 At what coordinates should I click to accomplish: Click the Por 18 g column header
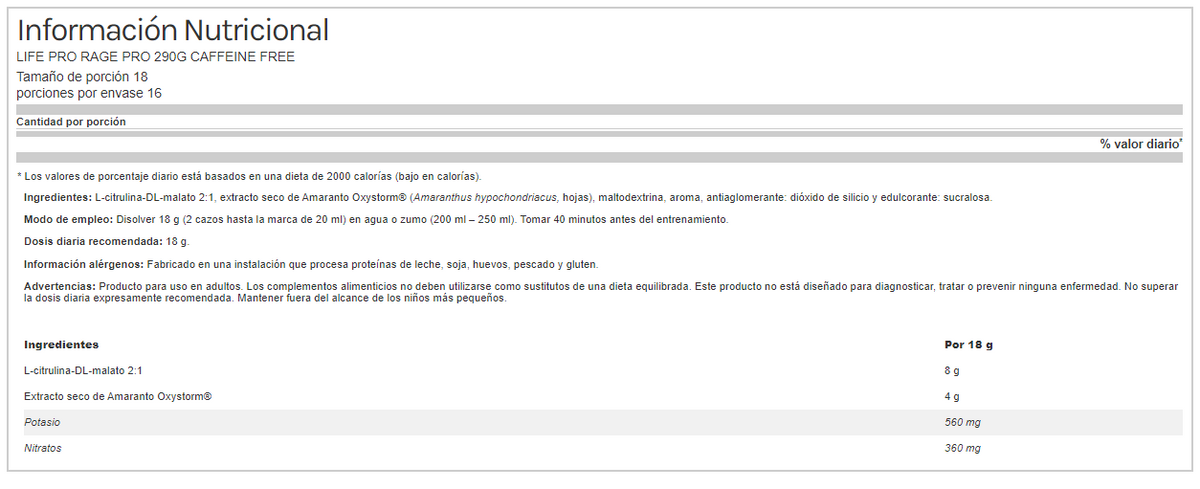coord(968,345)
